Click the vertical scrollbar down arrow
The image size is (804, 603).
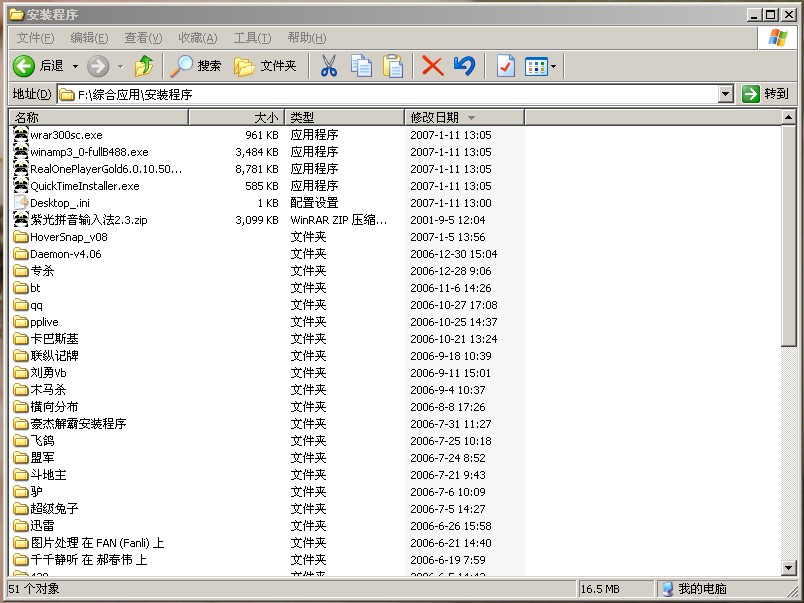[788, 568]
